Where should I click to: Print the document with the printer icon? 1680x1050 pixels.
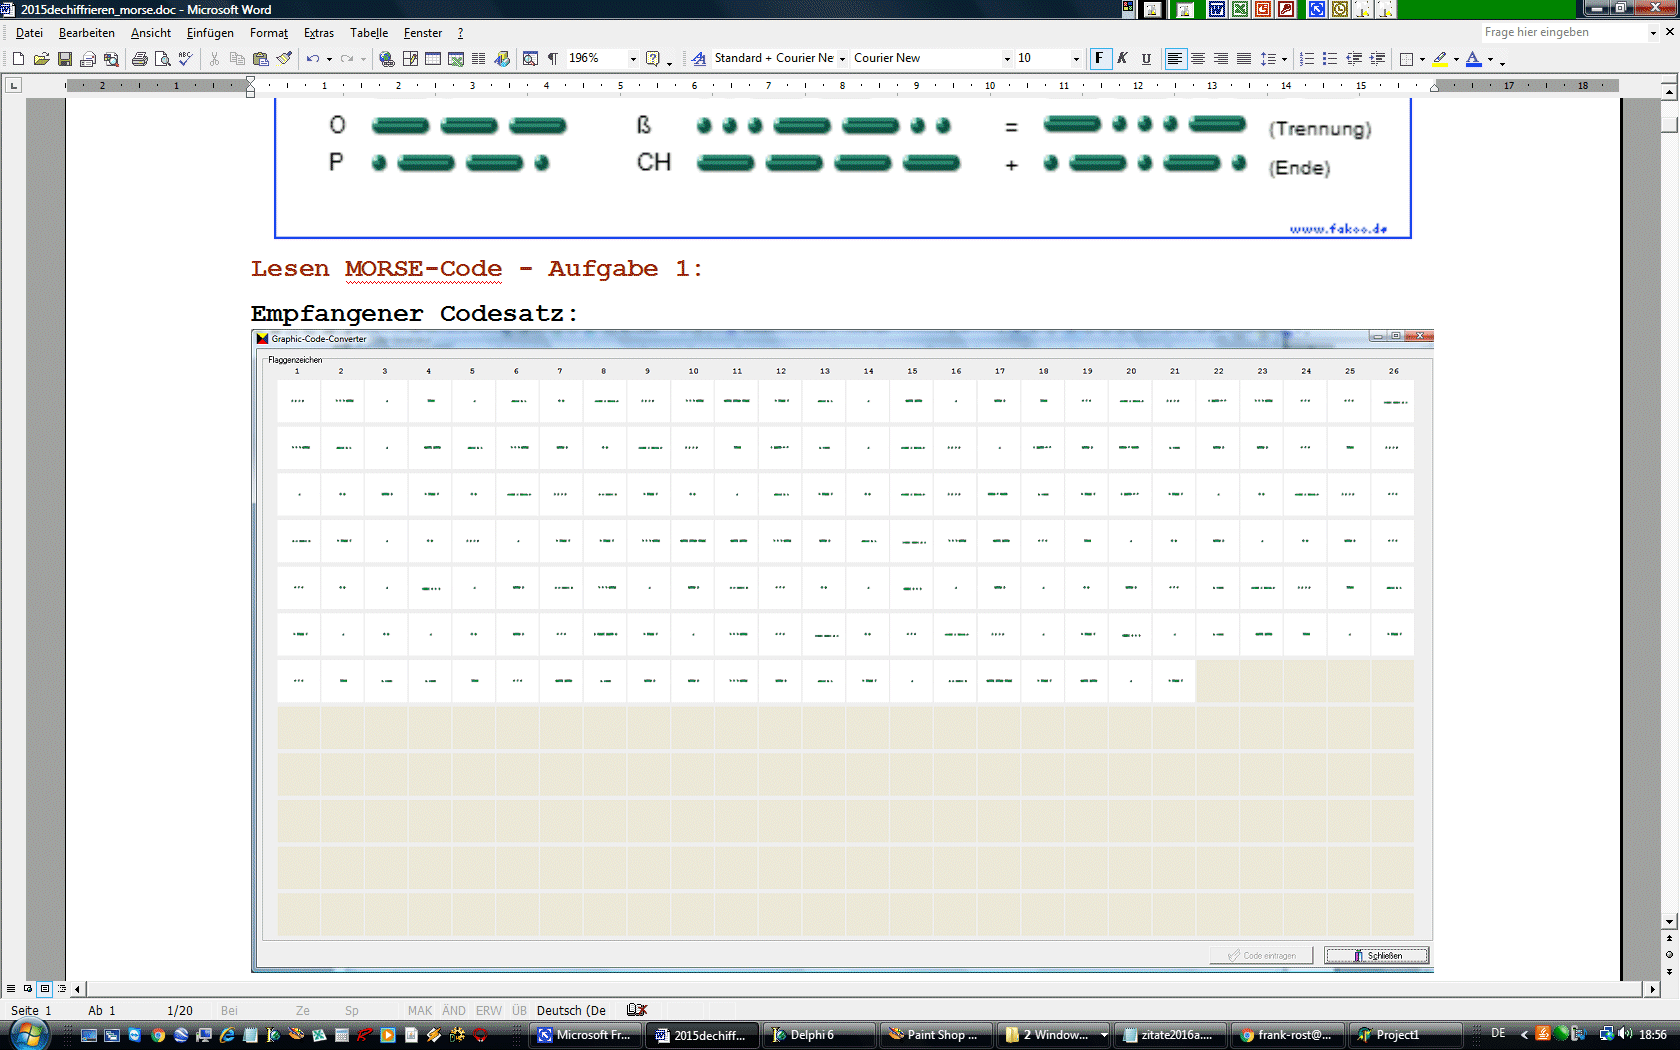pyautogui.click(x=139, y=59)
